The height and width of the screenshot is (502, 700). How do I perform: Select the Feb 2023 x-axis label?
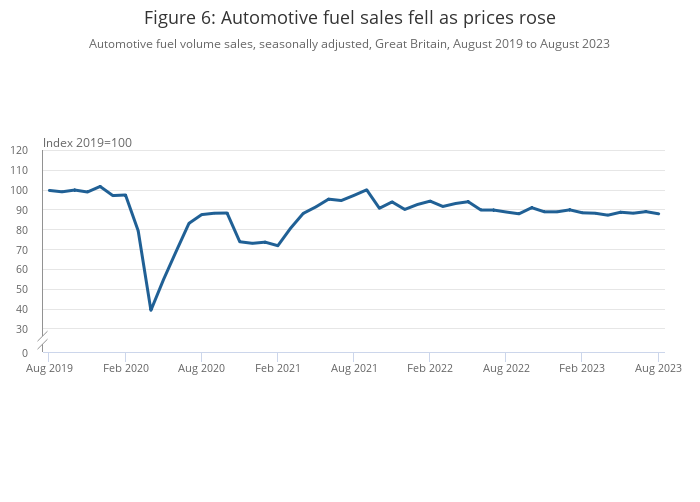[581, 368]
